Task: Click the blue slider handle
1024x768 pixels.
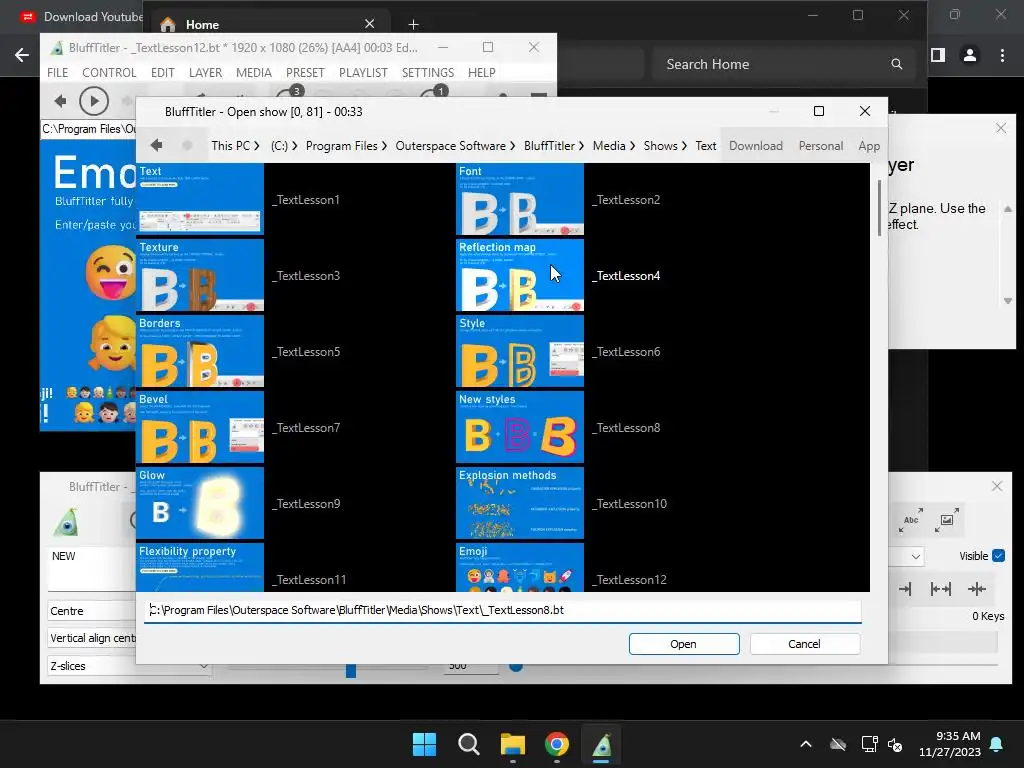Action: tap(351, 670)
